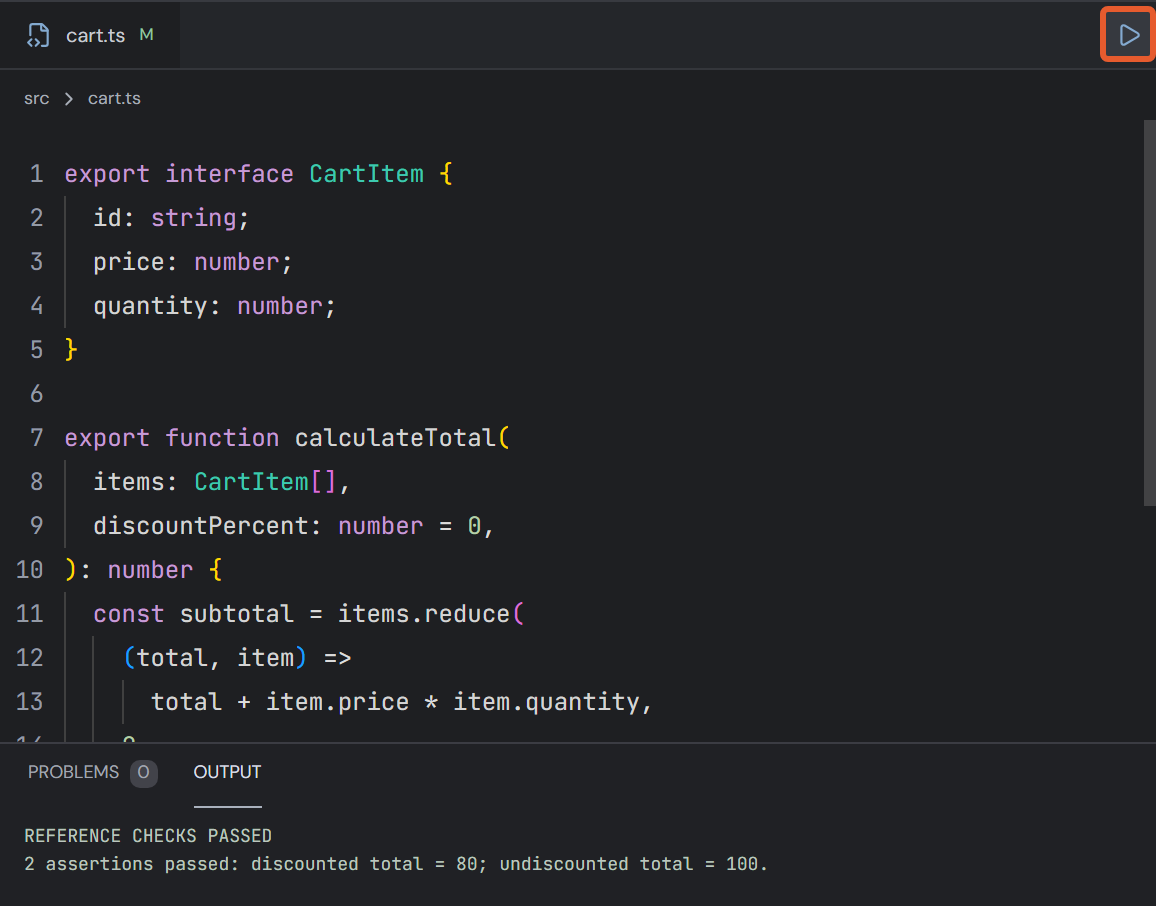Click 'CartItem[]' type on line 8
This screenshot has width=1156, height=906.
pyautogui.click(x=265, y=482)
